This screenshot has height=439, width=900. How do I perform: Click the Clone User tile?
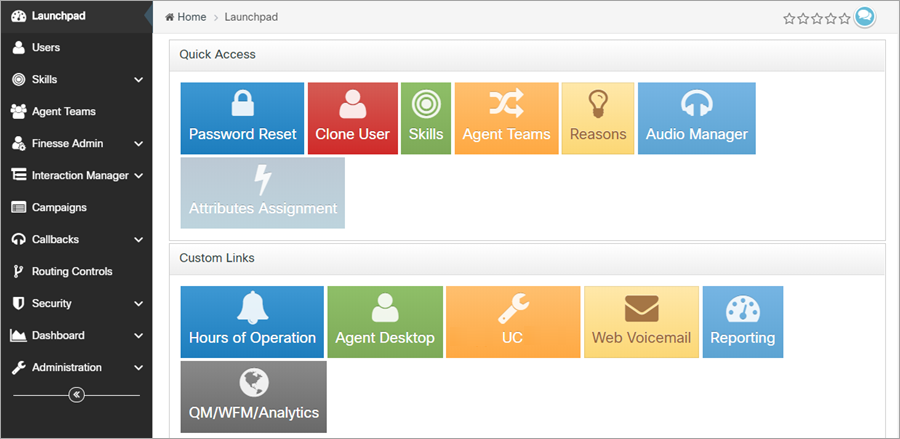coord(352,118)
